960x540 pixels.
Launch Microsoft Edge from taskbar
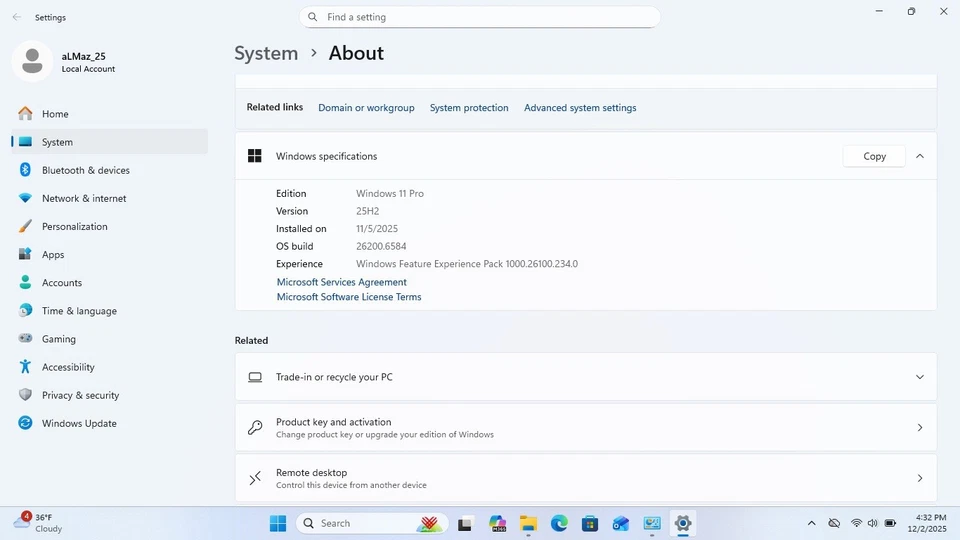(559, 523)
